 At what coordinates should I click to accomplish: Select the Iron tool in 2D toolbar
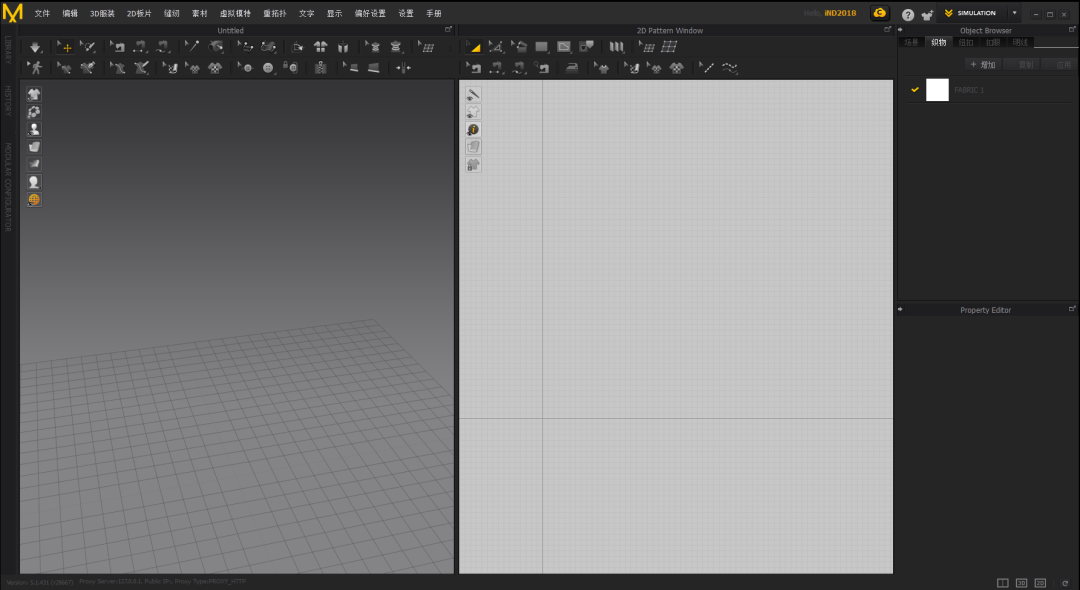[572, 67]
